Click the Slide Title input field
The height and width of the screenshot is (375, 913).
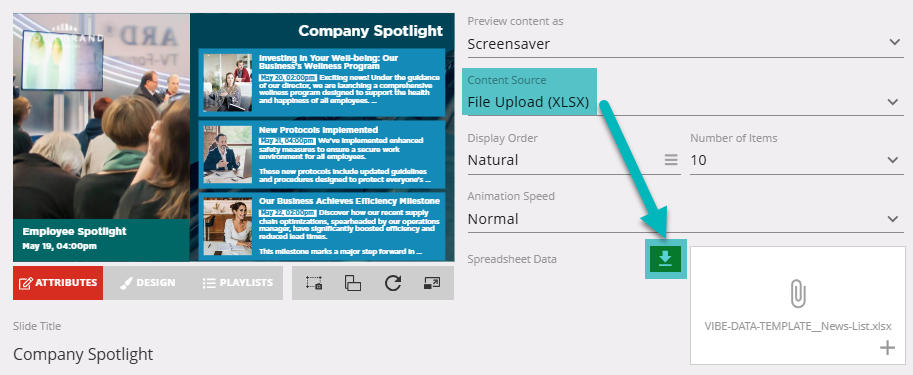[x=233, y=354]
